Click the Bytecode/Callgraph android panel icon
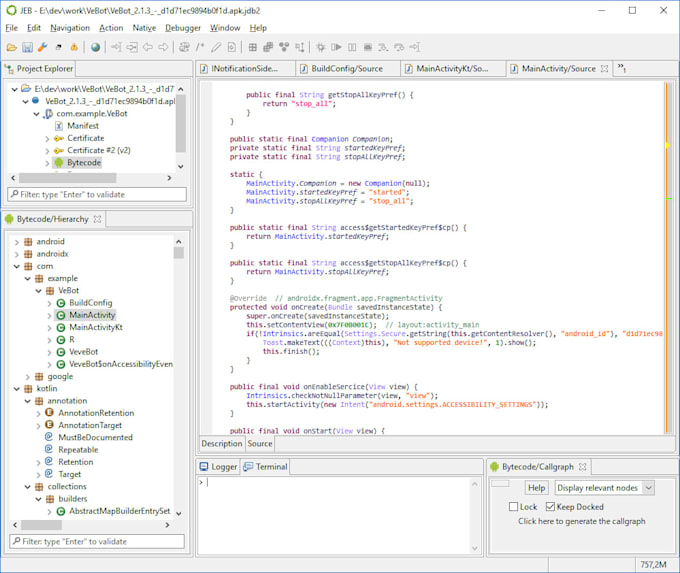 pyautogui.click(x=494, y=467)
